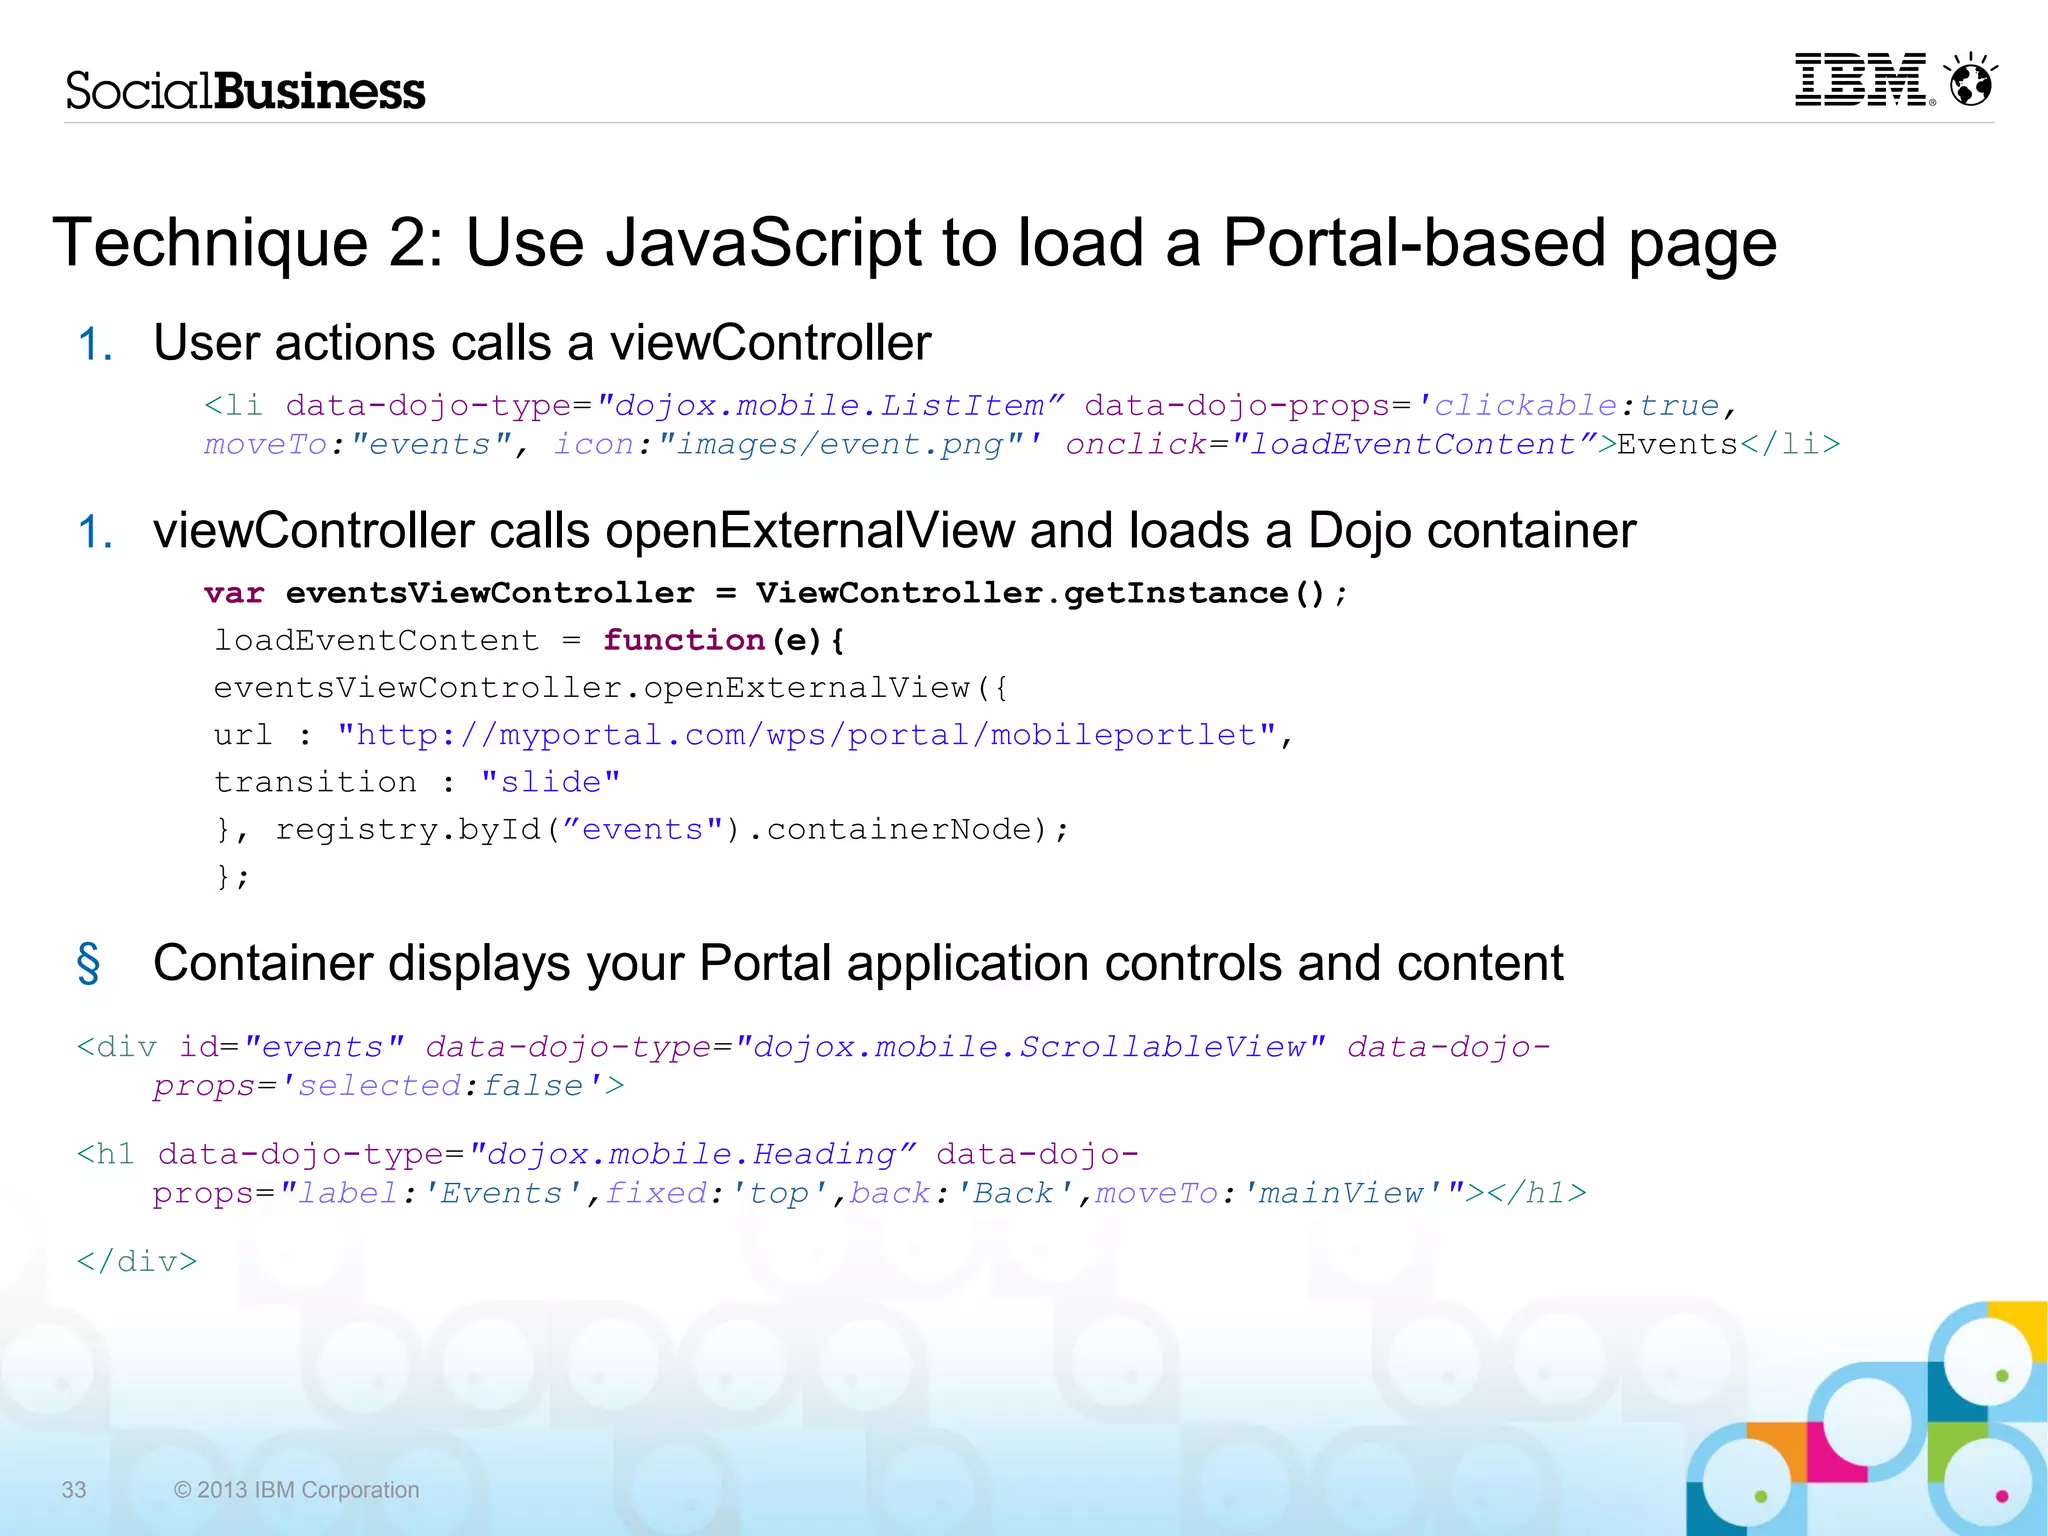This screenshot has height=1536, width=2048.
Task: Click the SocialBusiness logo
Action: click(x=246, y=91)
